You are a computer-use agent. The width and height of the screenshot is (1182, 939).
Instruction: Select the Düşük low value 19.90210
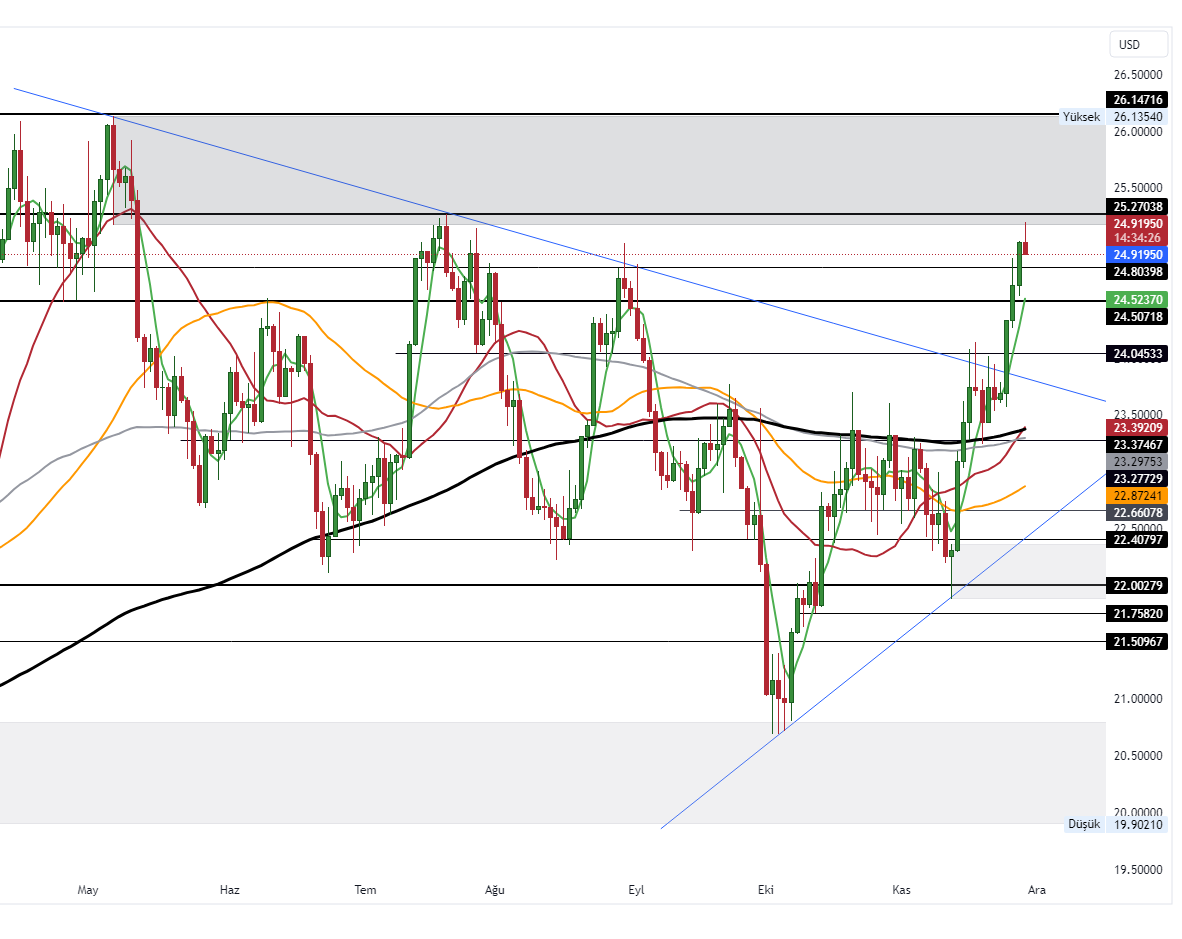coord(1136,823)
